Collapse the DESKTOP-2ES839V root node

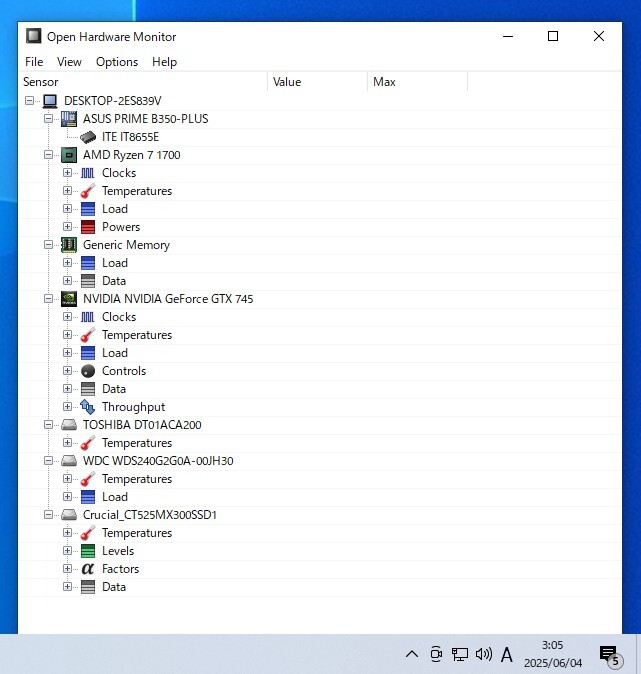[29, 101]
